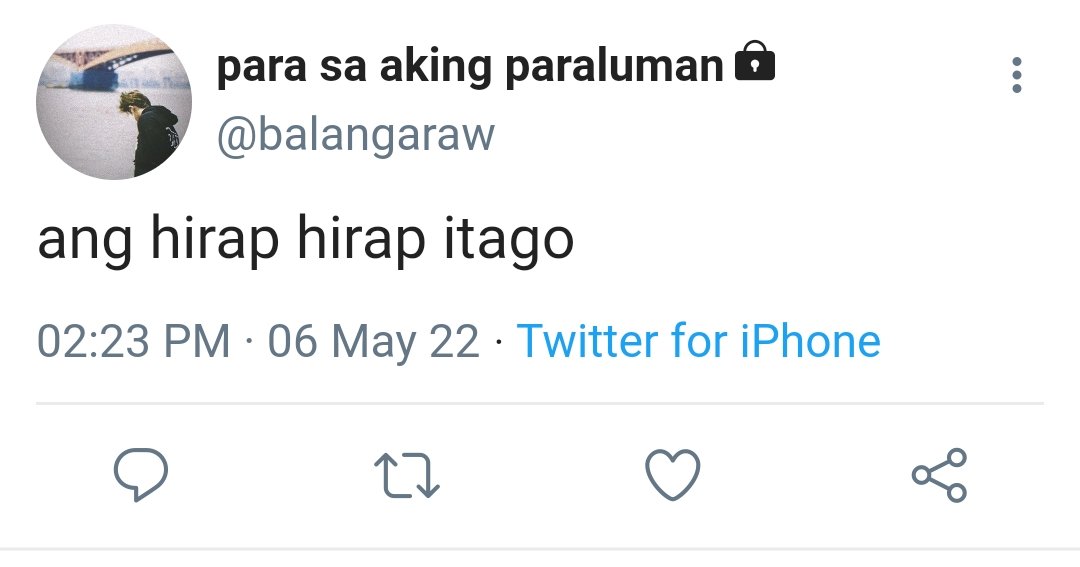Open the share icon for this tweet
Image resolution: width=1080 pixels, height=567 pixels.
(x=939, y=475)
